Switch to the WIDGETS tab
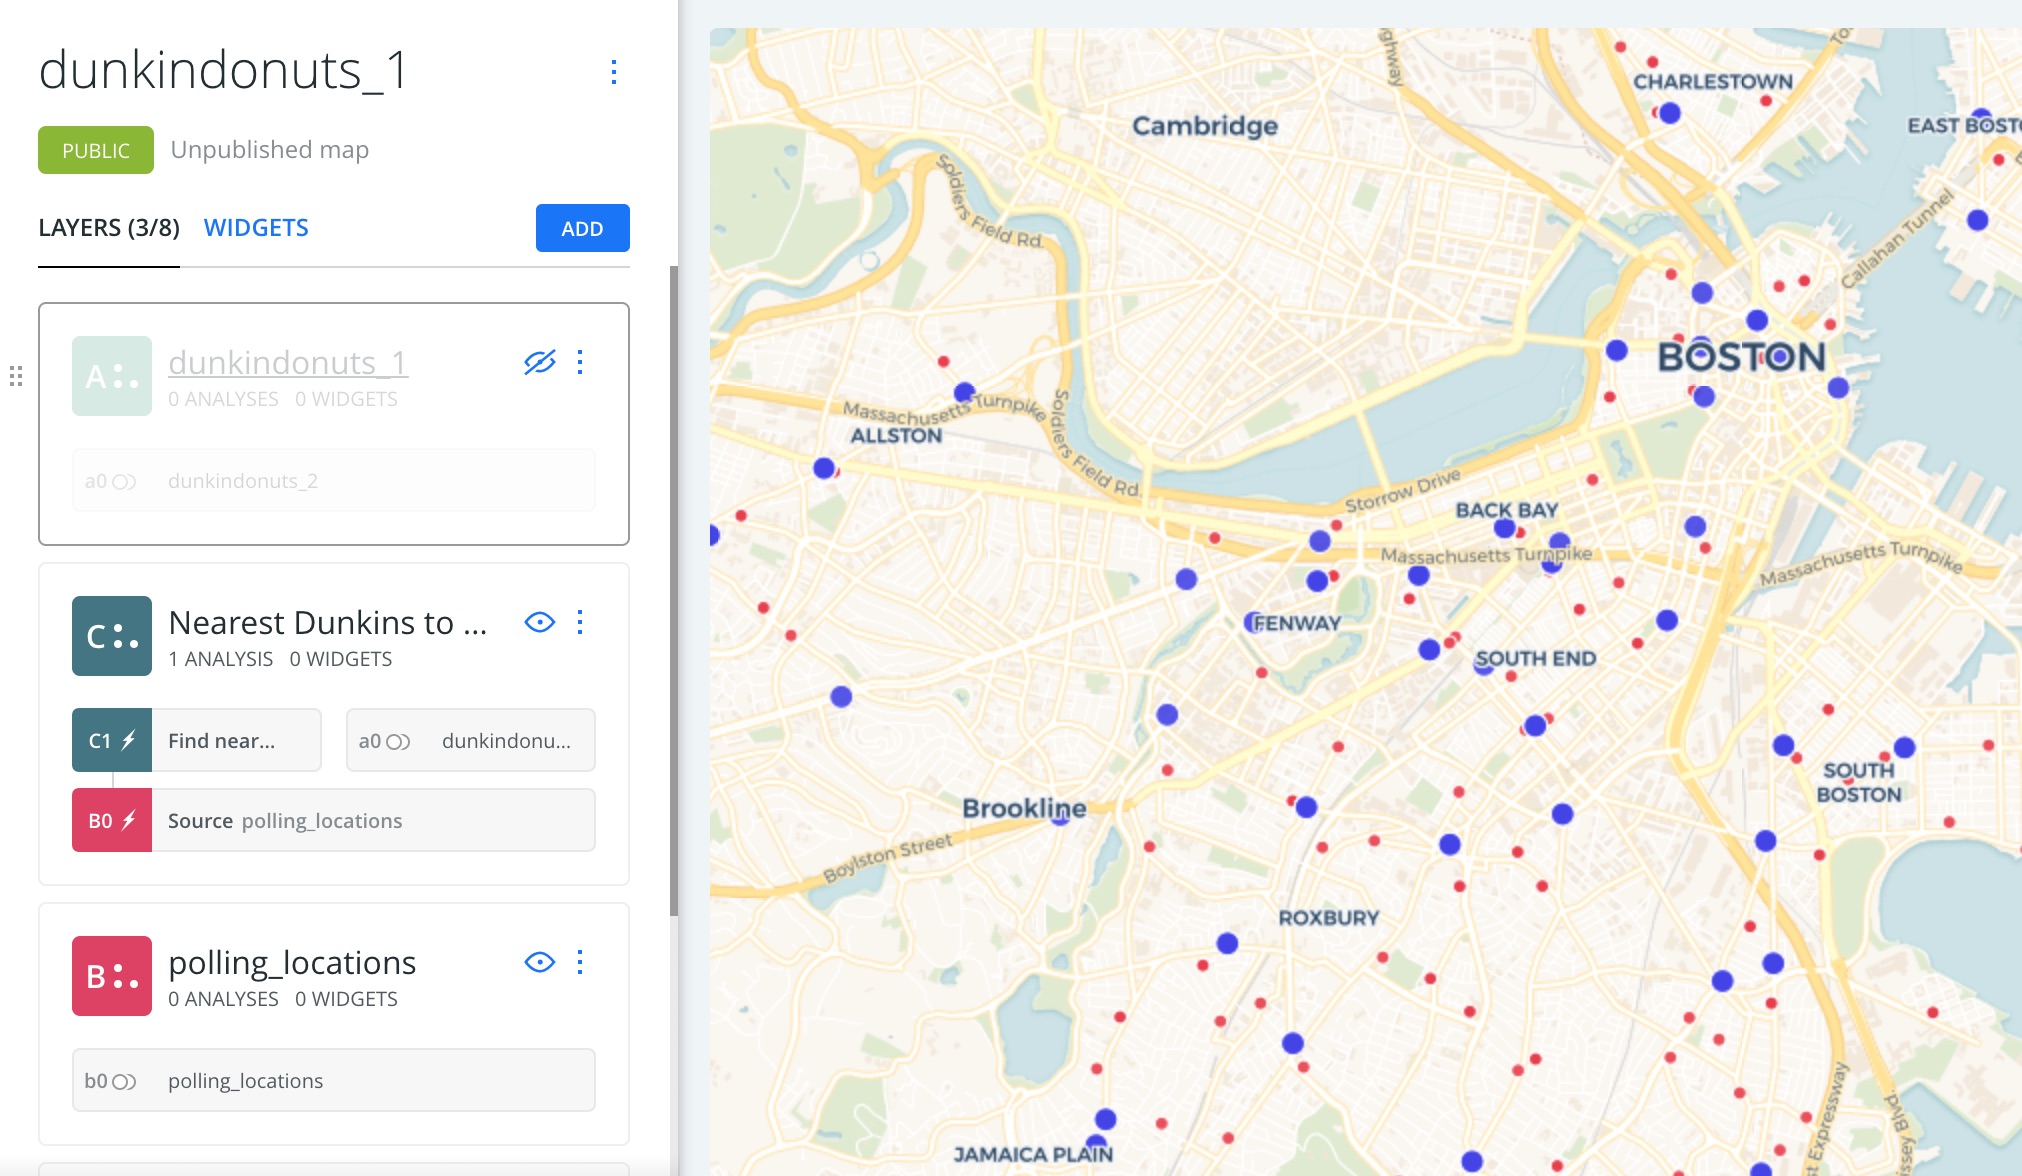The width and height of the screenshot is (2022, 1176). [256, 228]
